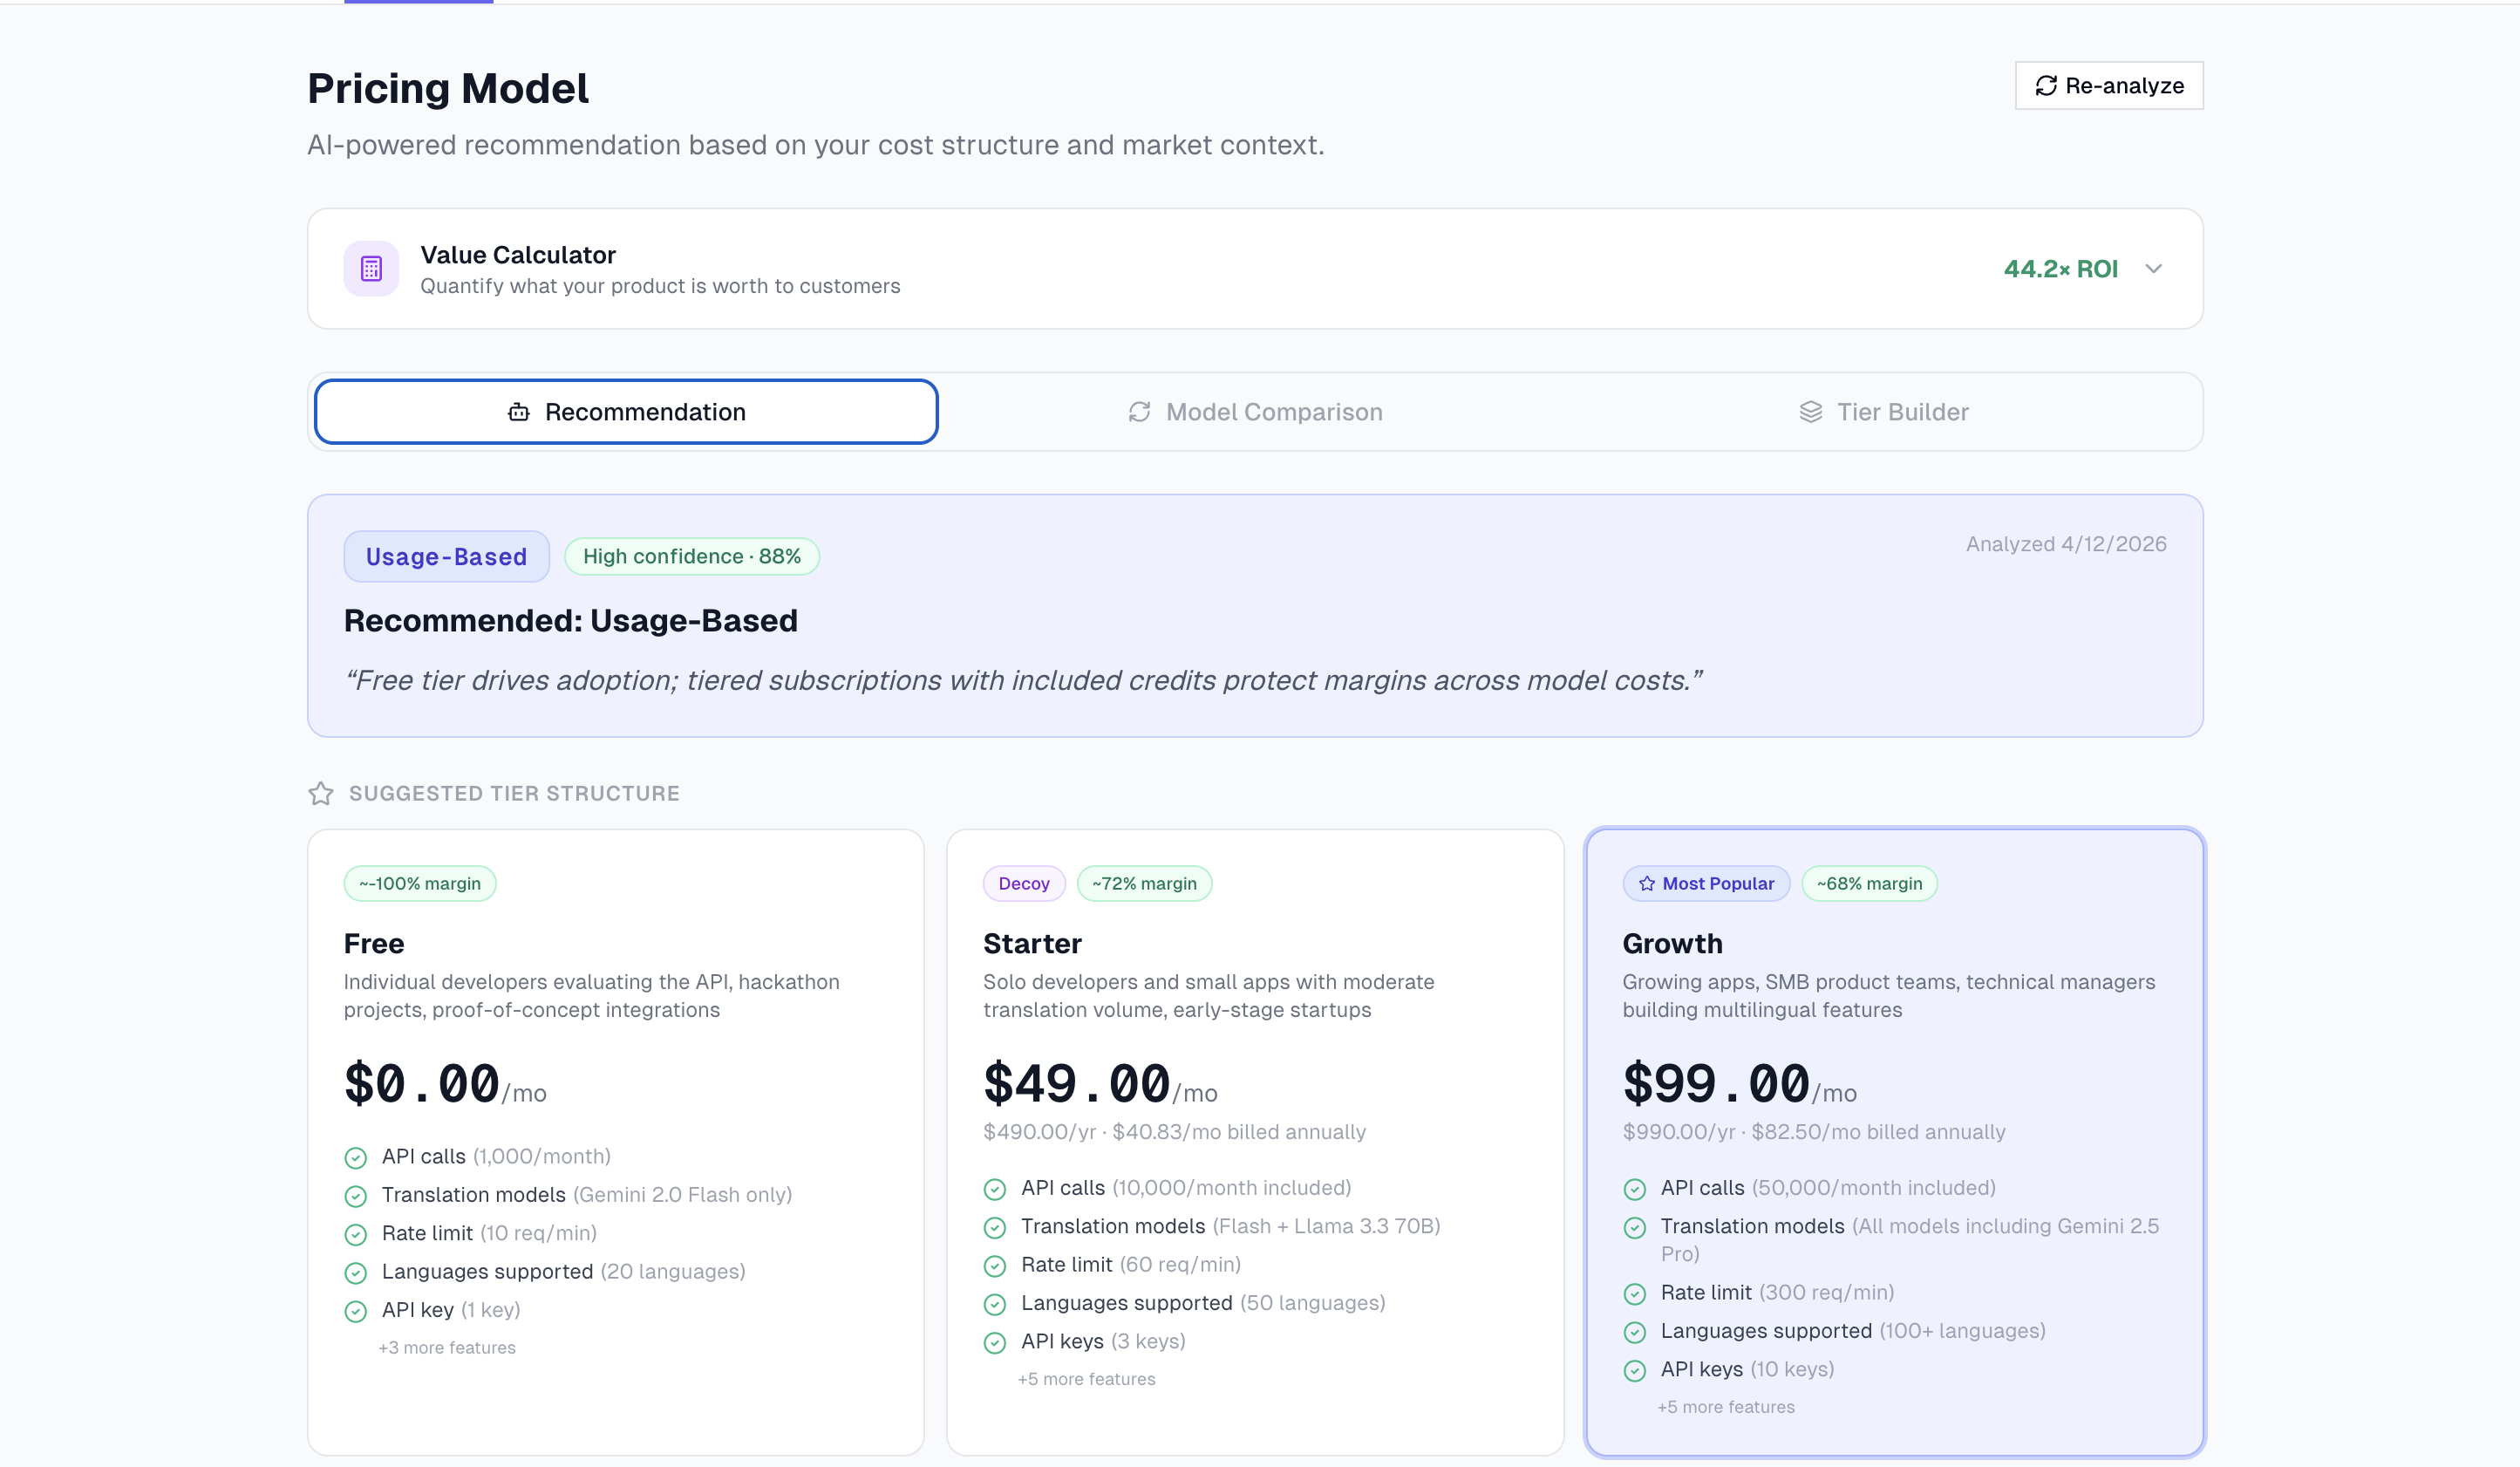Click check icon for Rate limit 300 req/min

[x=1634, y=1294]
